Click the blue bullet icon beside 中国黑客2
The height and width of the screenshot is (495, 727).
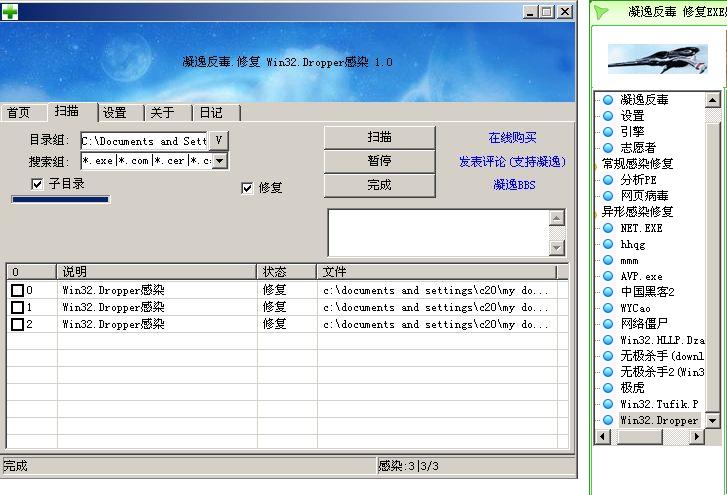(608, 292)
